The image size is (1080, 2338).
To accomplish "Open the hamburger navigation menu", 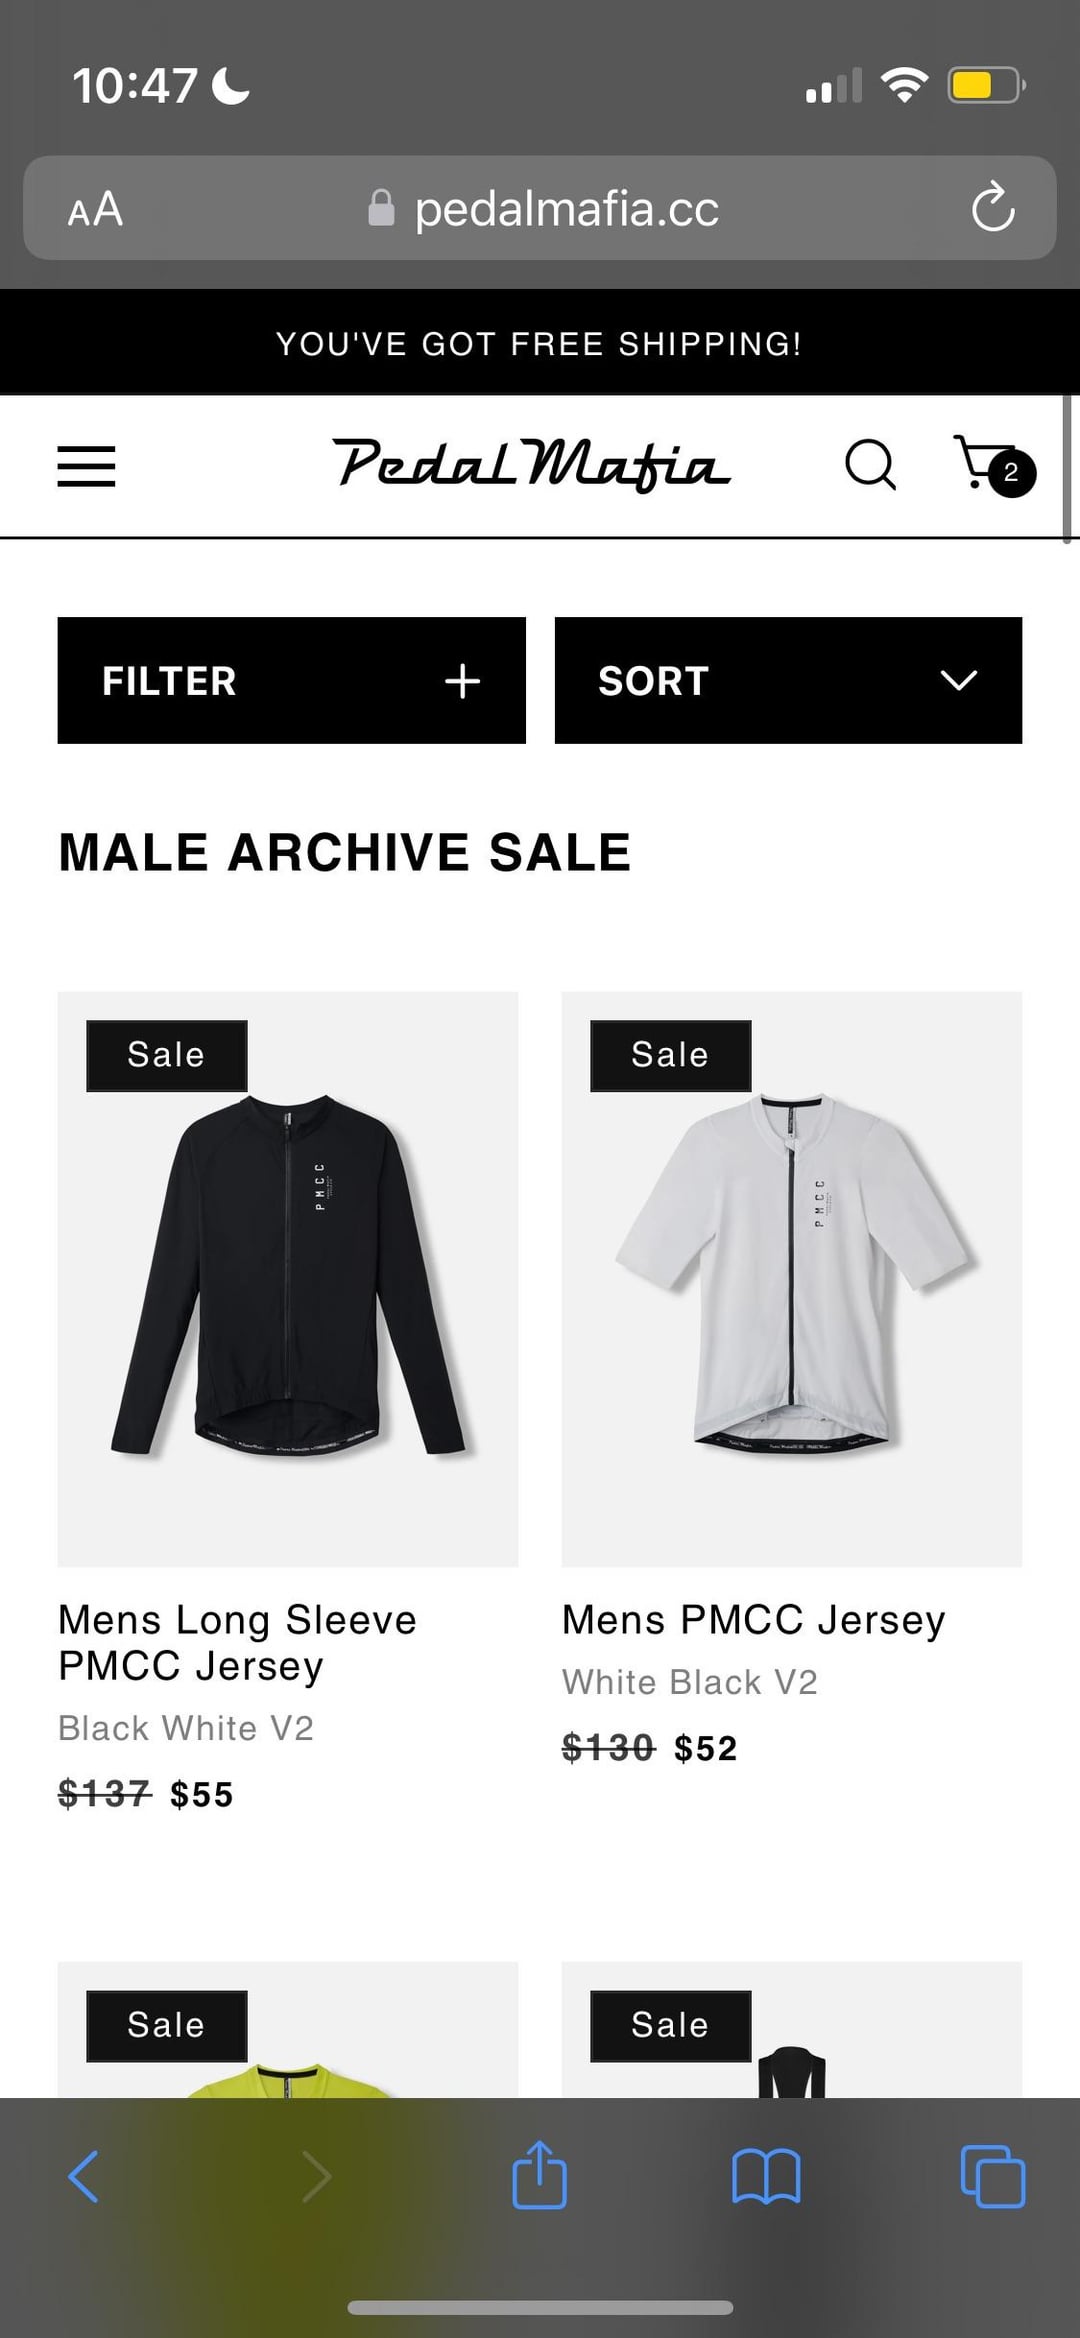I will coord(86,466).
